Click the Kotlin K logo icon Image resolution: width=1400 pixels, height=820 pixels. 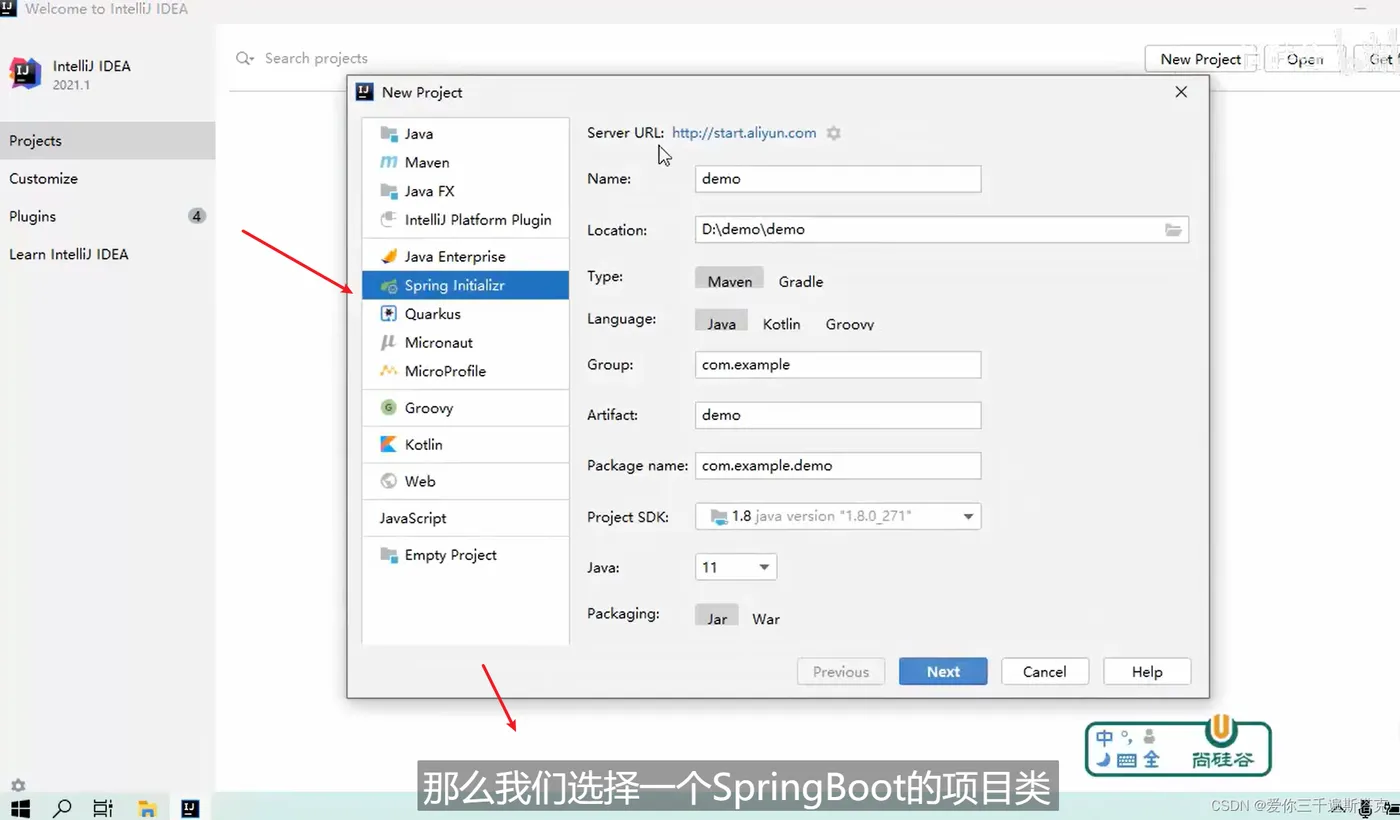point(389,445)
